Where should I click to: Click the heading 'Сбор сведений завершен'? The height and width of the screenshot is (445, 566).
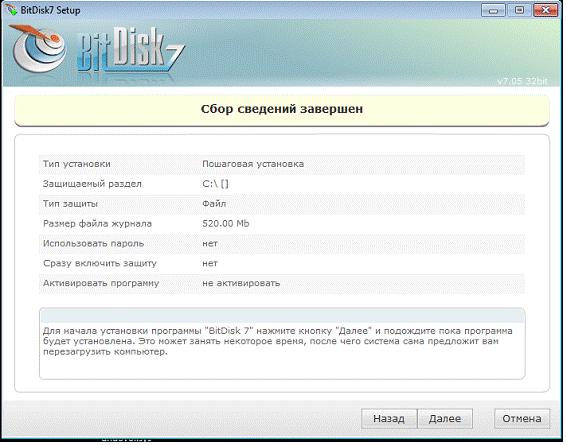(282, 109)
